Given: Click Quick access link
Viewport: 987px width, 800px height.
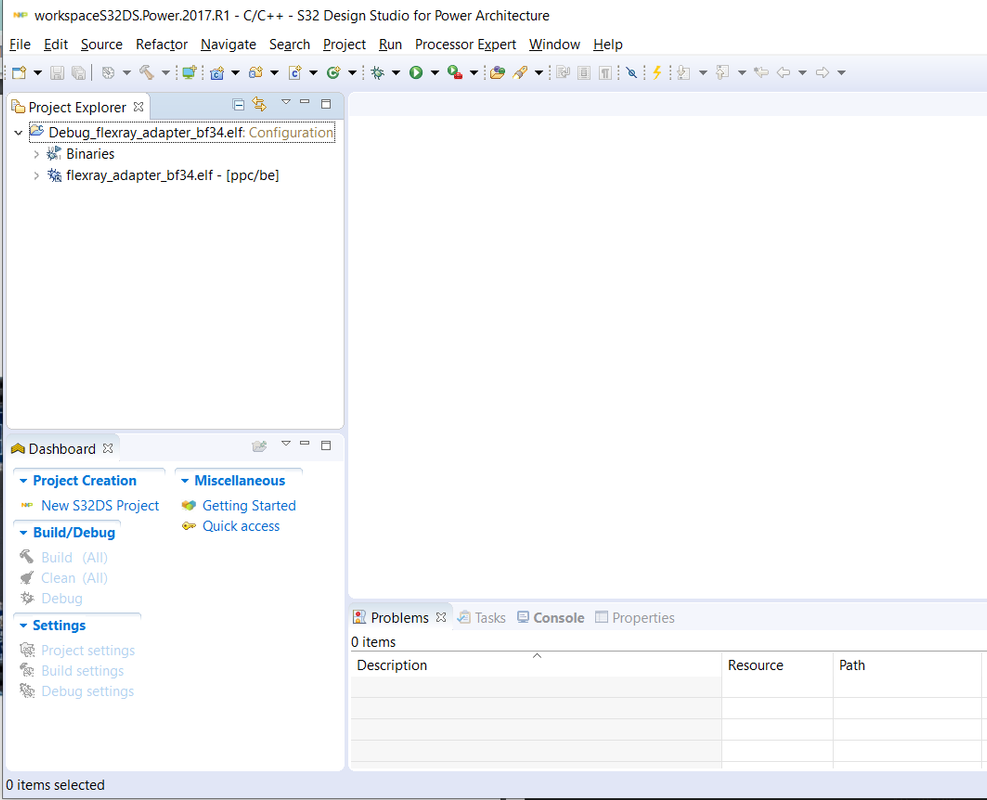Looking at the screenshot, I should pos(240,526).
